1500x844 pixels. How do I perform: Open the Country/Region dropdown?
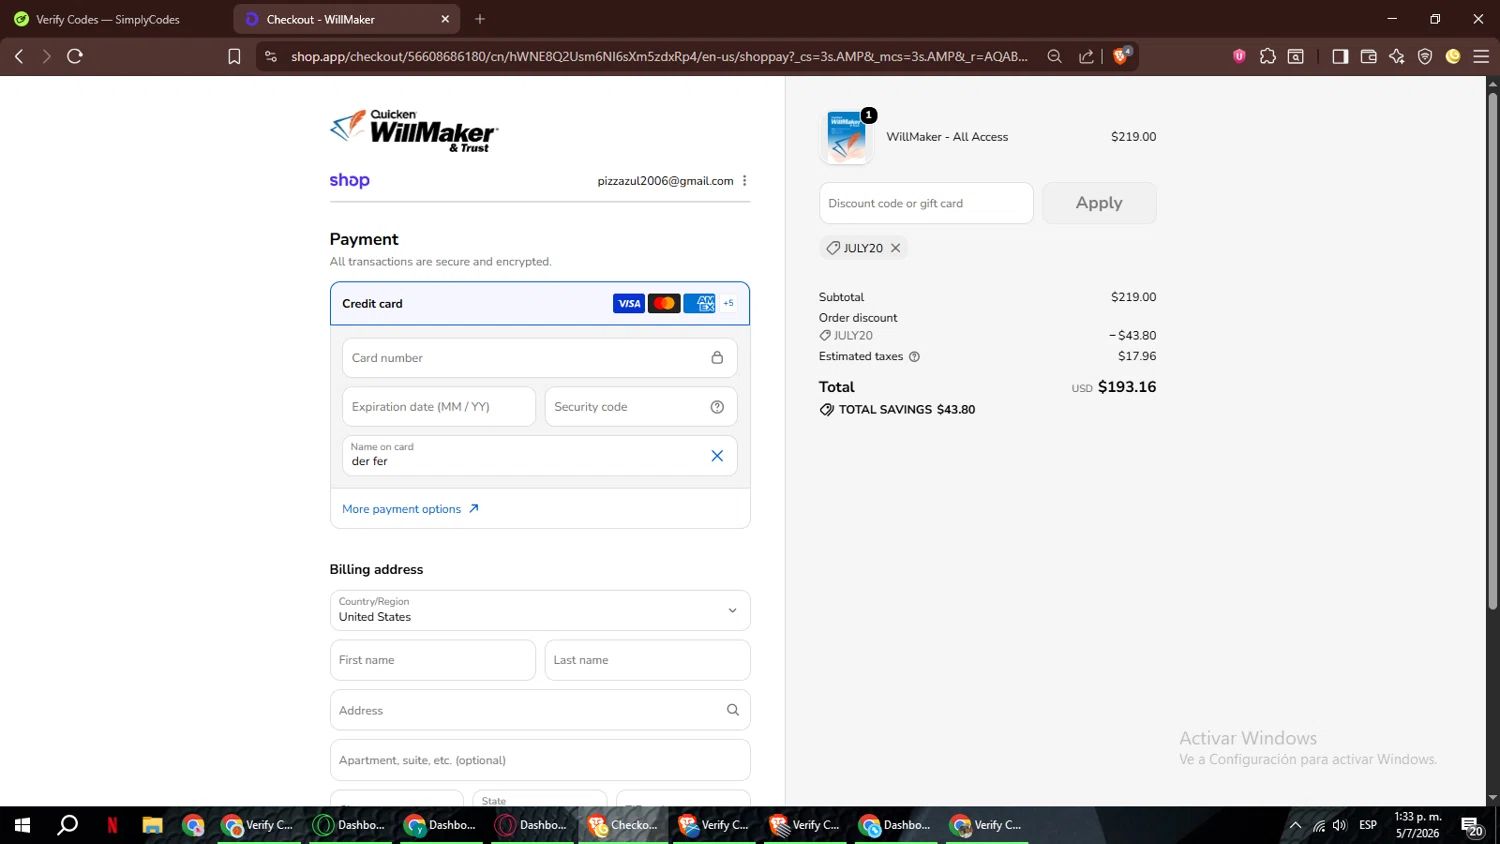tap(540, 610)
